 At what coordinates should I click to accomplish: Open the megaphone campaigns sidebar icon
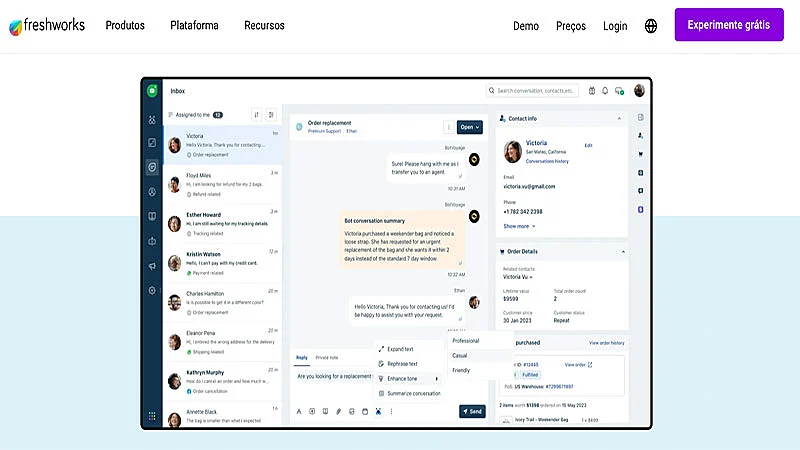tap(152, 266)
